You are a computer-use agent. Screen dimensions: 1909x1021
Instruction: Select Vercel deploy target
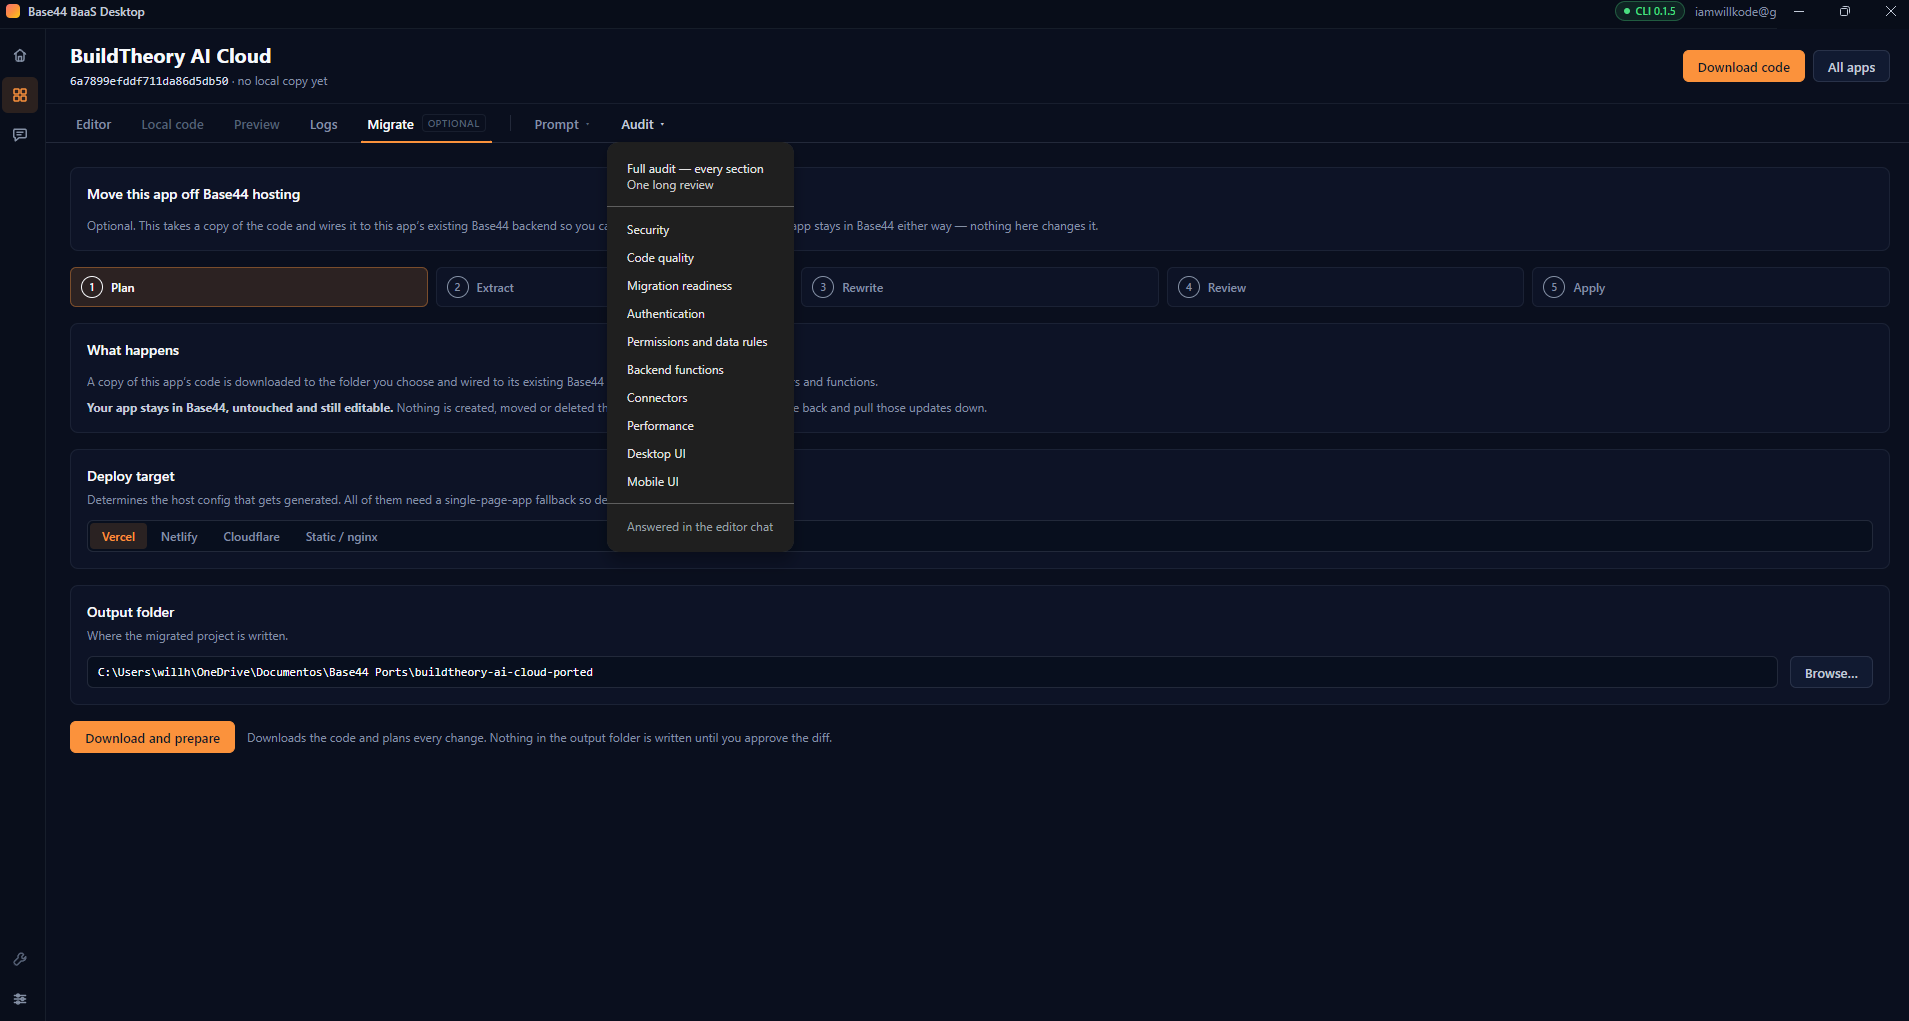coord(118,537)
